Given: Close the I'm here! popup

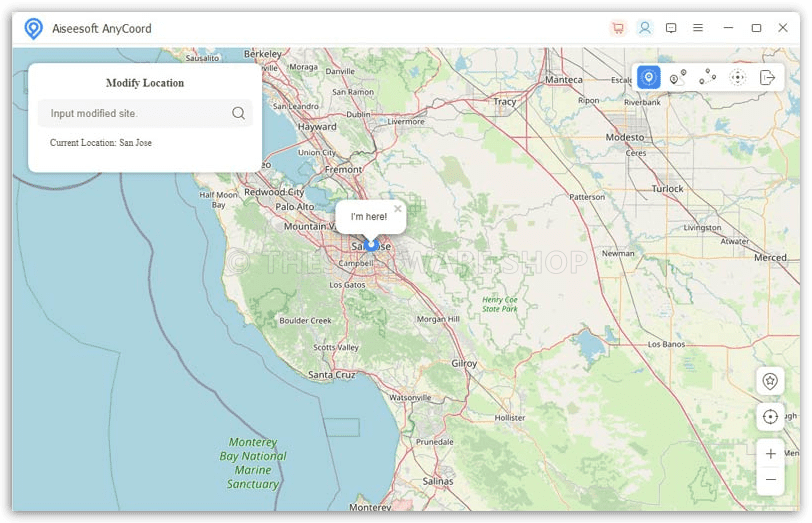Looking at the screenshot, I should click(398, 209).
